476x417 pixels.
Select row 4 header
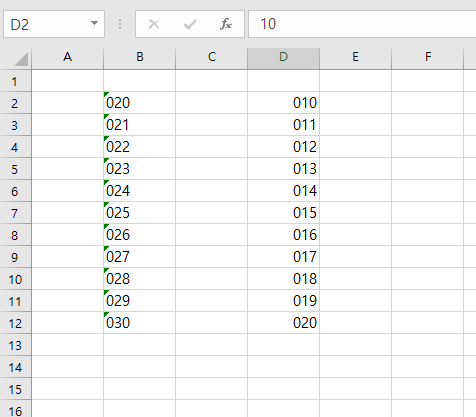pos(15,147)
